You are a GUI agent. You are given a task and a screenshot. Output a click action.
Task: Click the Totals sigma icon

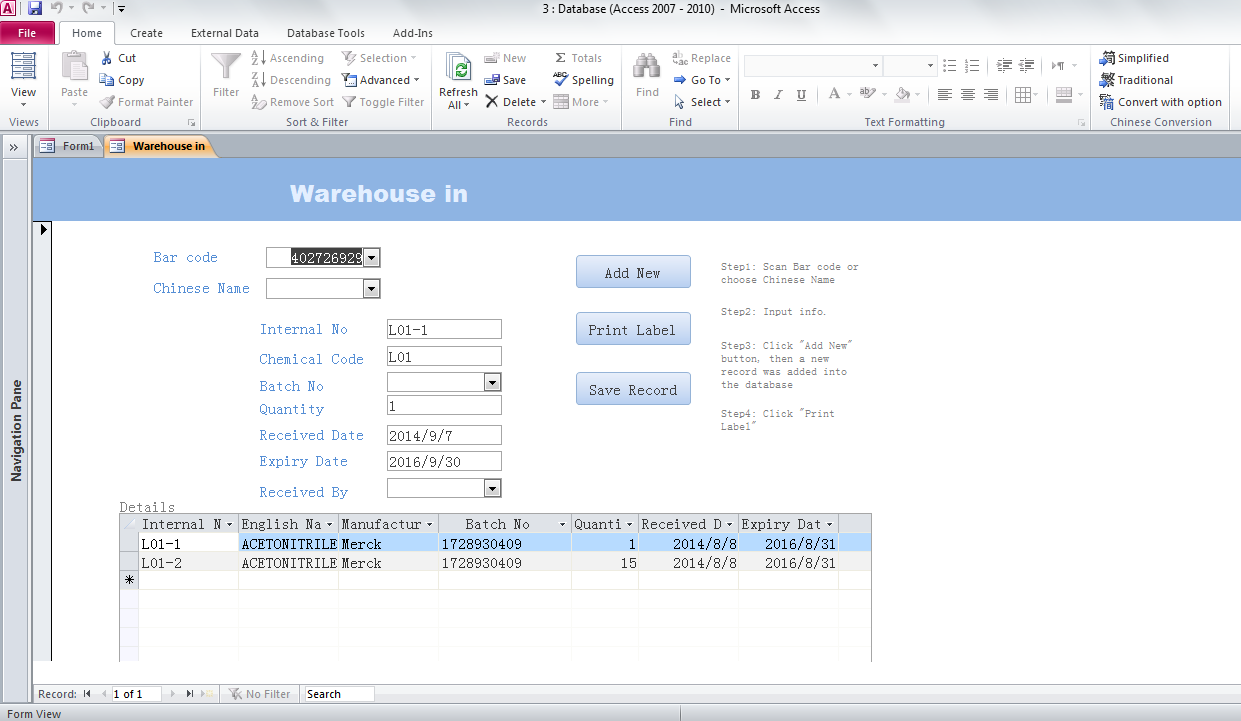coord(560,58)
